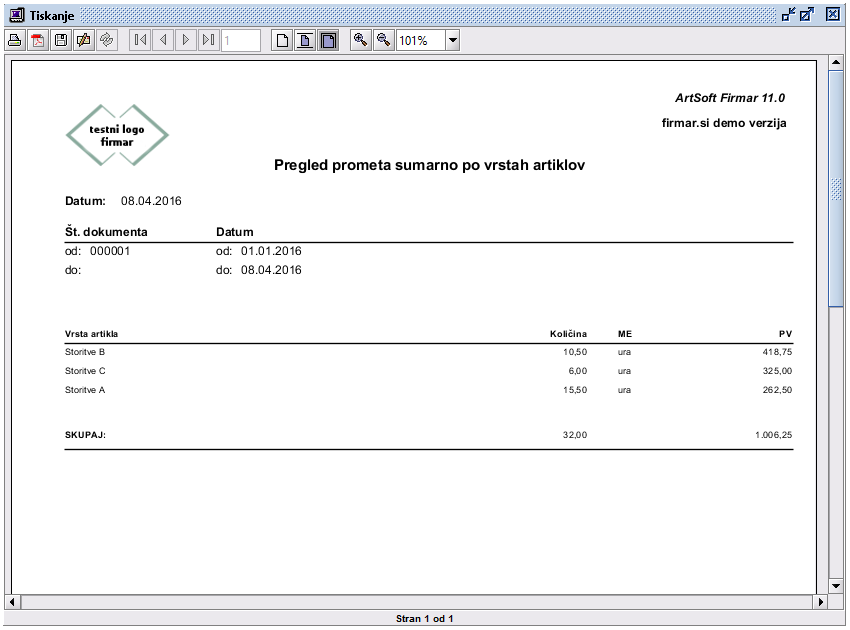This screenshot has height=630, width=850.
Task: Click the zoom out magnifier
Action: [383, 40]
